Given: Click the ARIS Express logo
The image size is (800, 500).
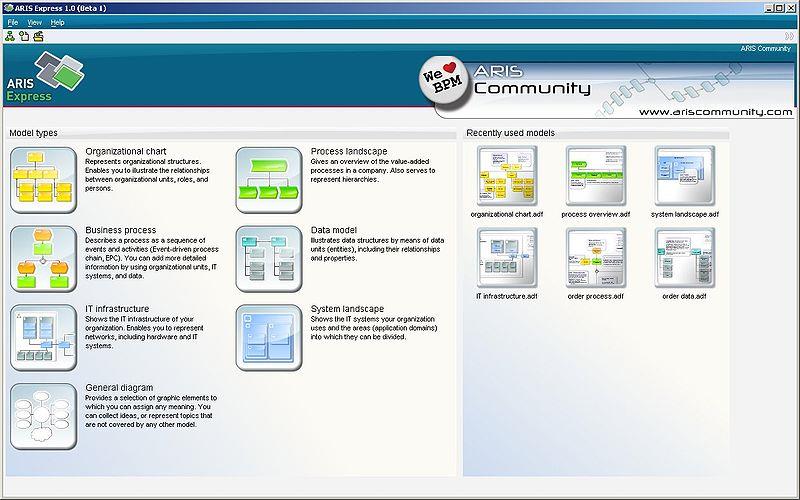Looking at the screenshot, I should click(45, 77).
